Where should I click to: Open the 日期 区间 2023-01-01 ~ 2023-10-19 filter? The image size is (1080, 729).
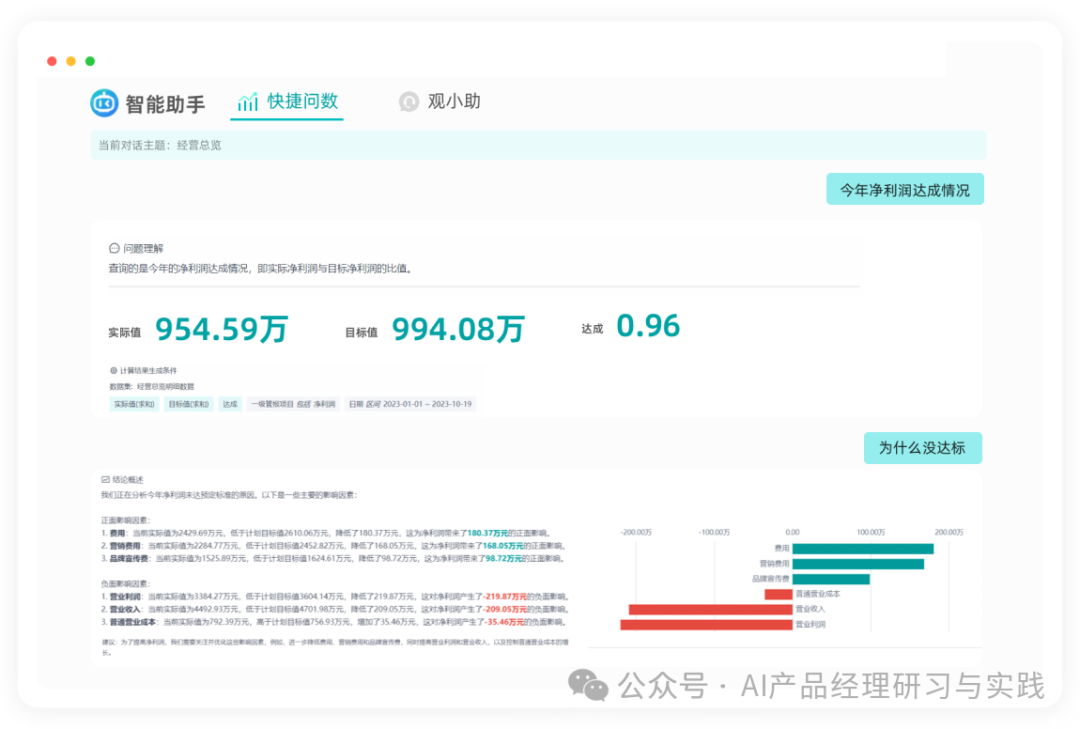click(x=410, y=404)
